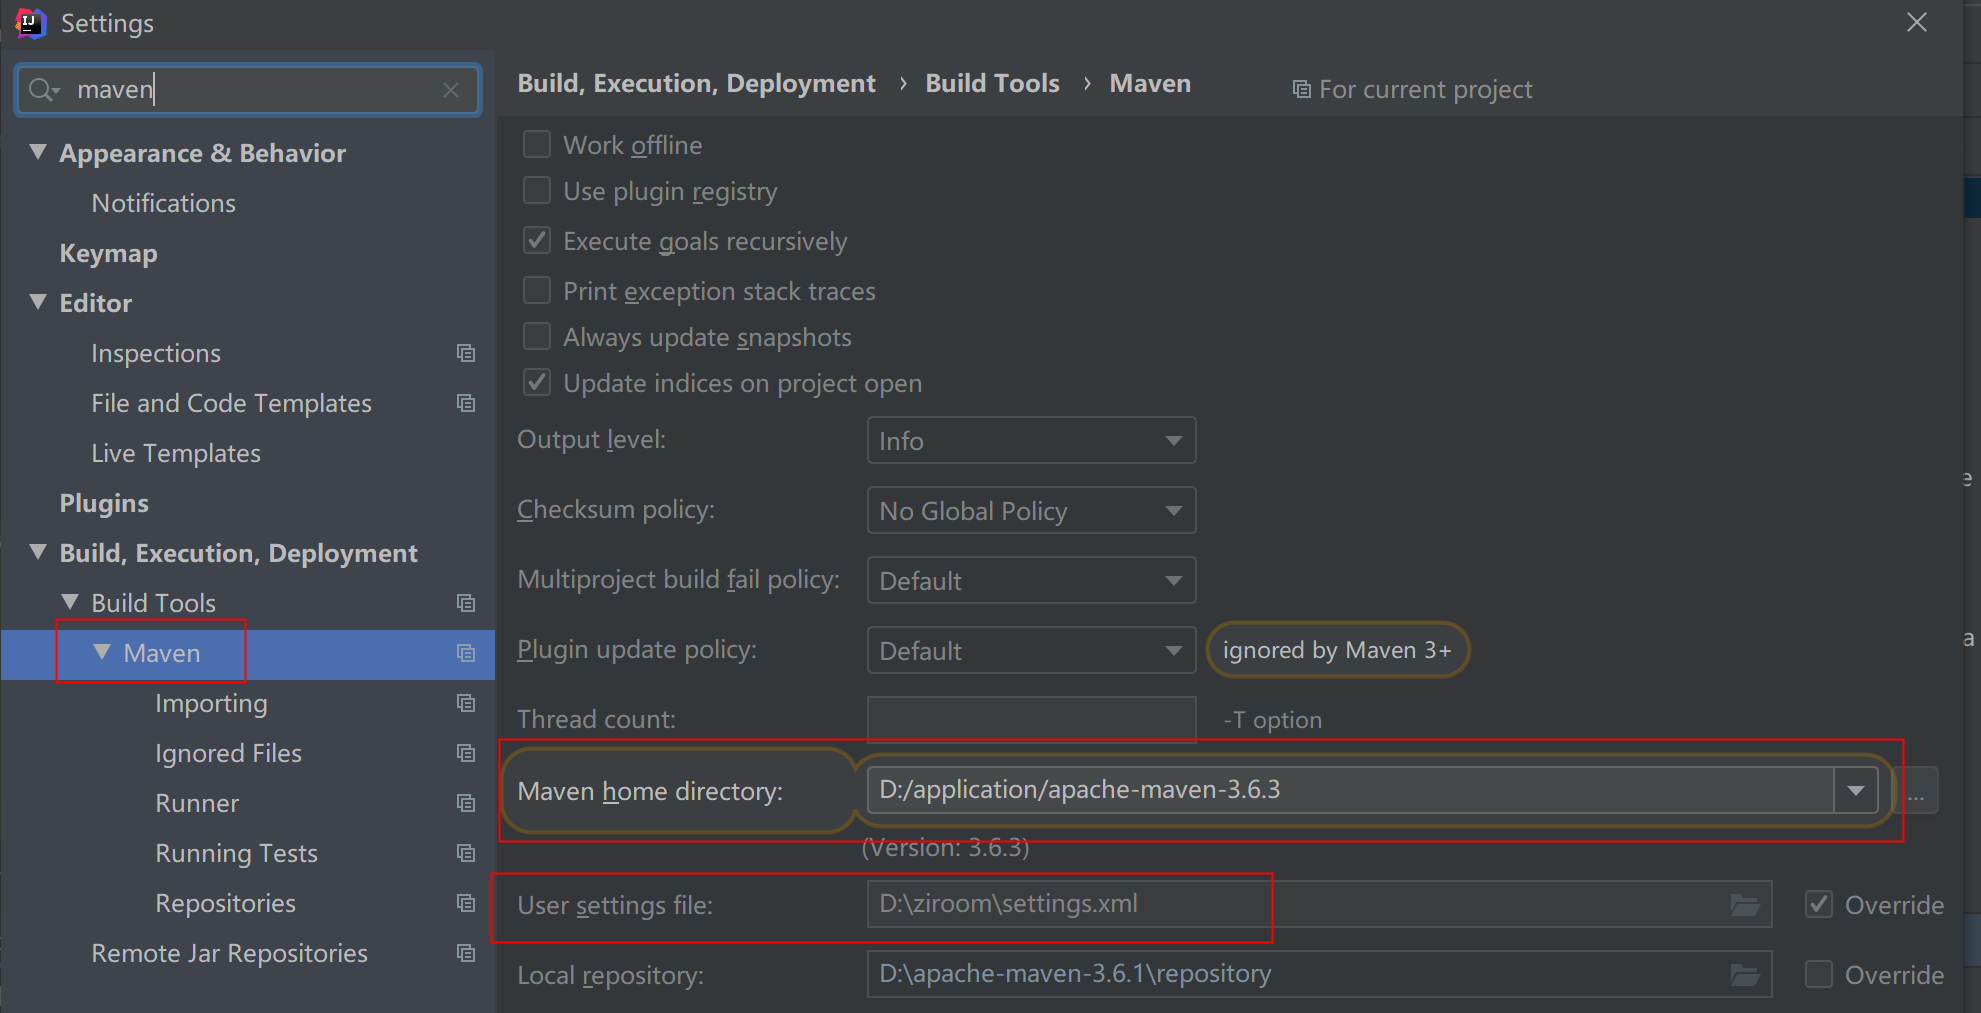Collapse the Build, Execution, Deployment section
Viewport: 1981px width, 1013px height.
38,552
